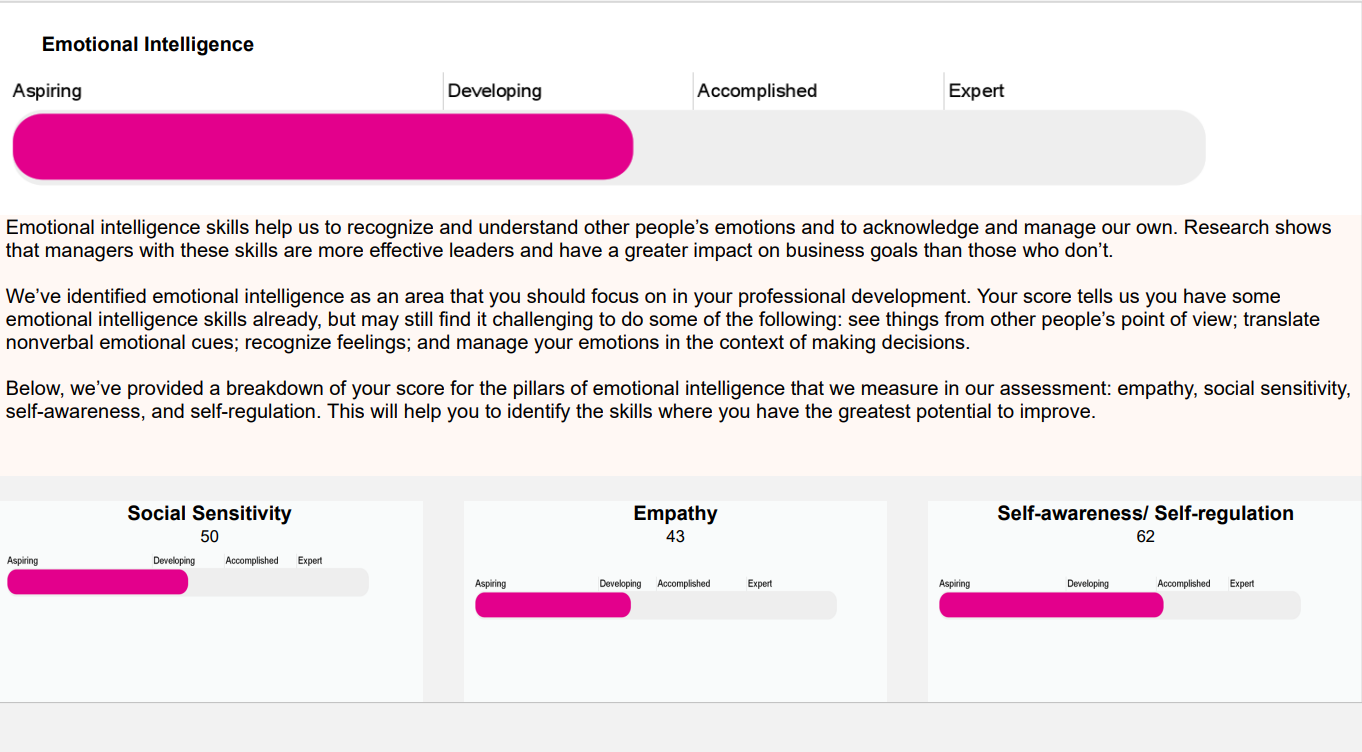Click the Accomplished label in Empathy card
Image resolution: width=1362 pixels, height=752 pixels.
click(684, 584)
